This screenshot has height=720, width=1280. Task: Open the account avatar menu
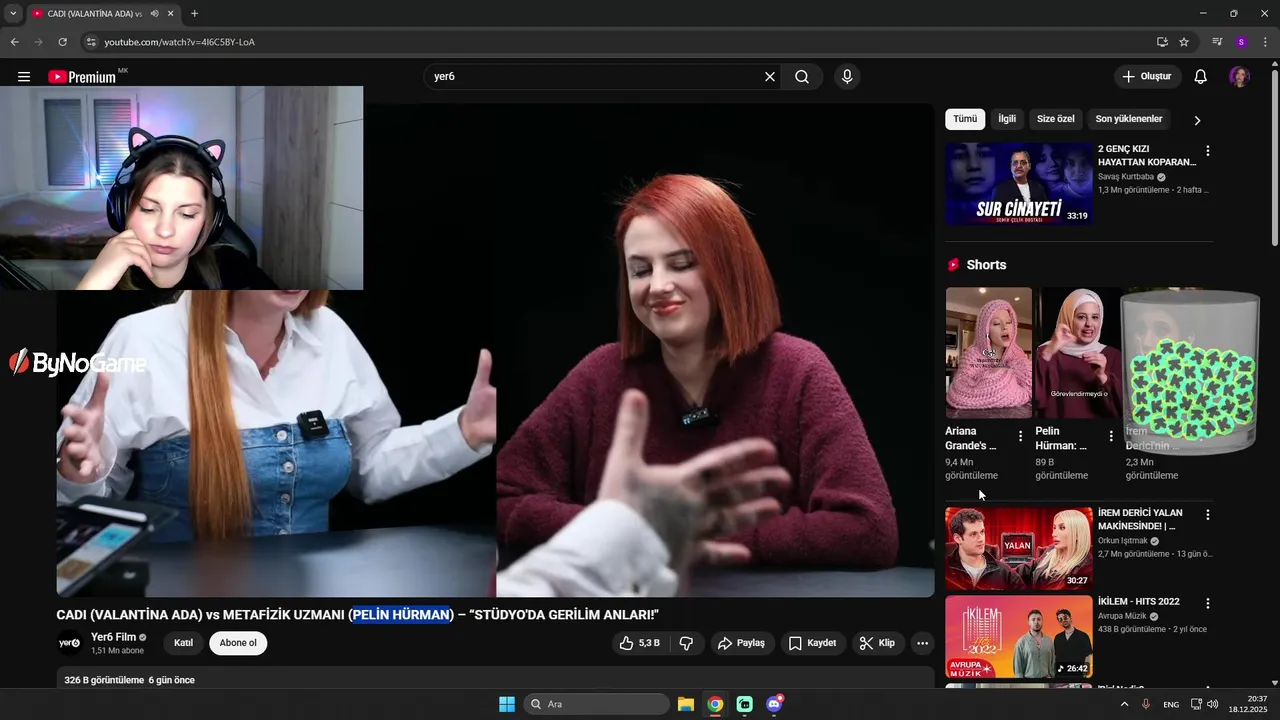1239,77
